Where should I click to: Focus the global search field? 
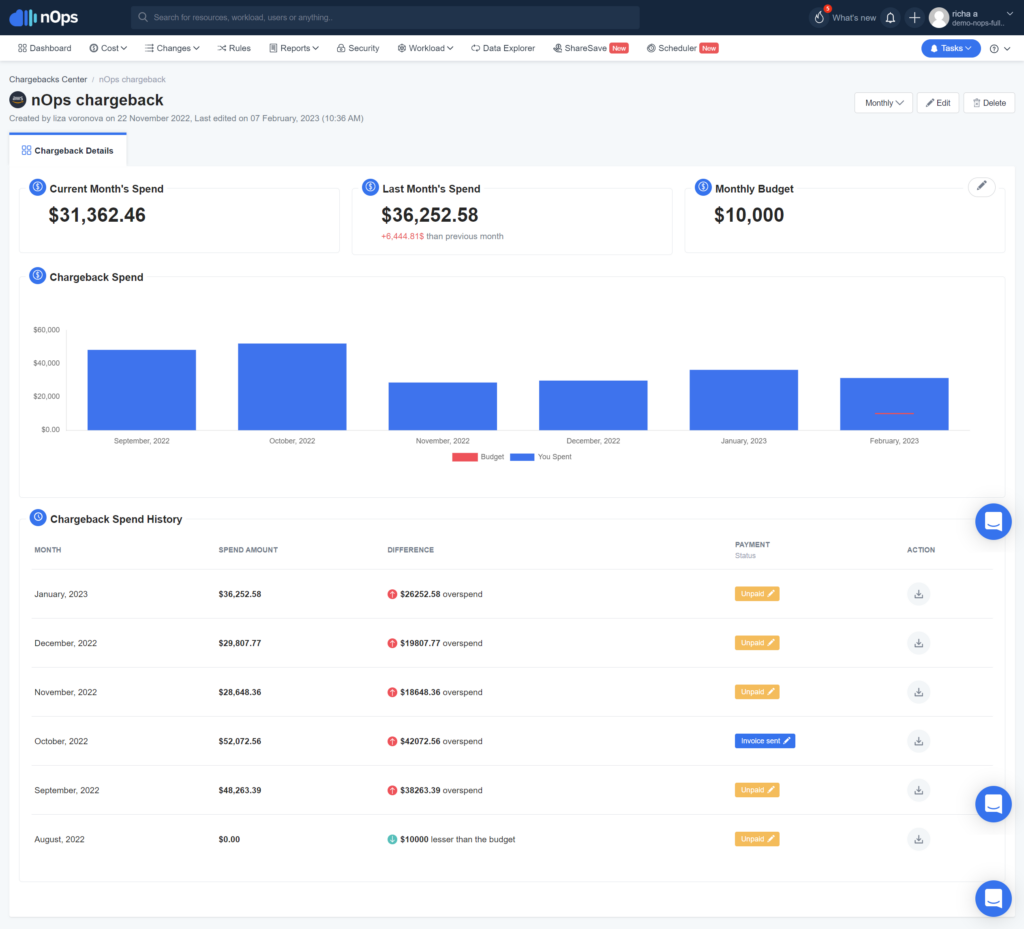(385, 18)
